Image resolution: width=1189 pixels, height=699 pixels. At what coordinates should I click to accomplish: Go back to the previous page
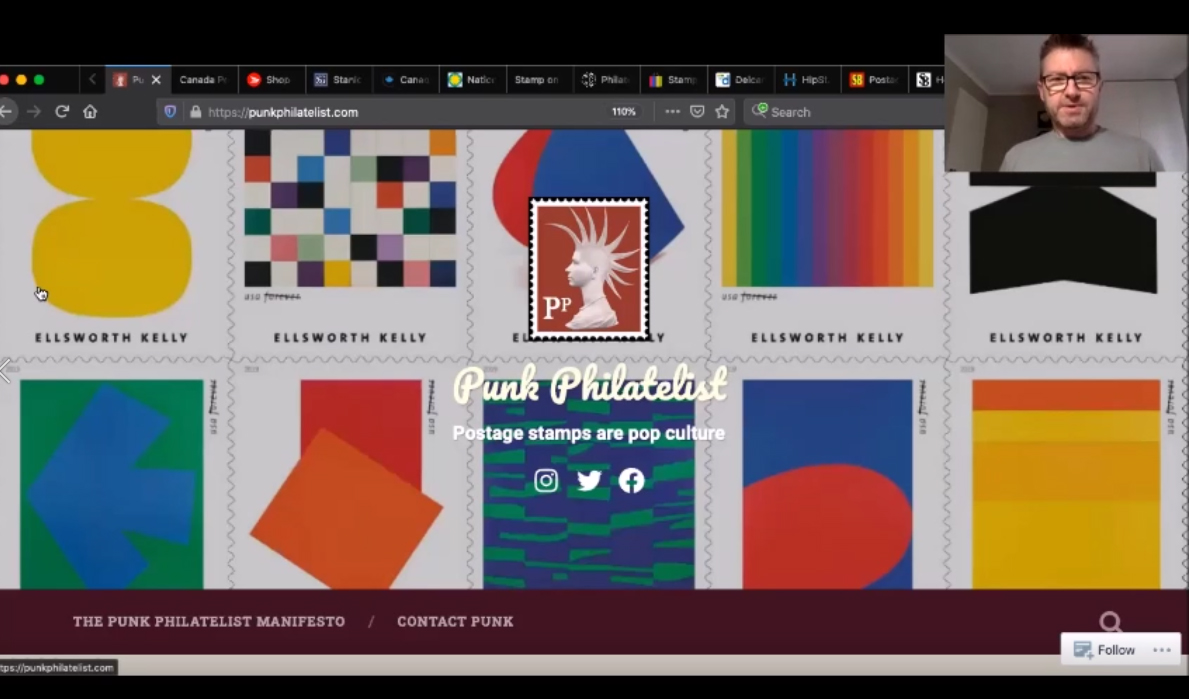[7, 111]
